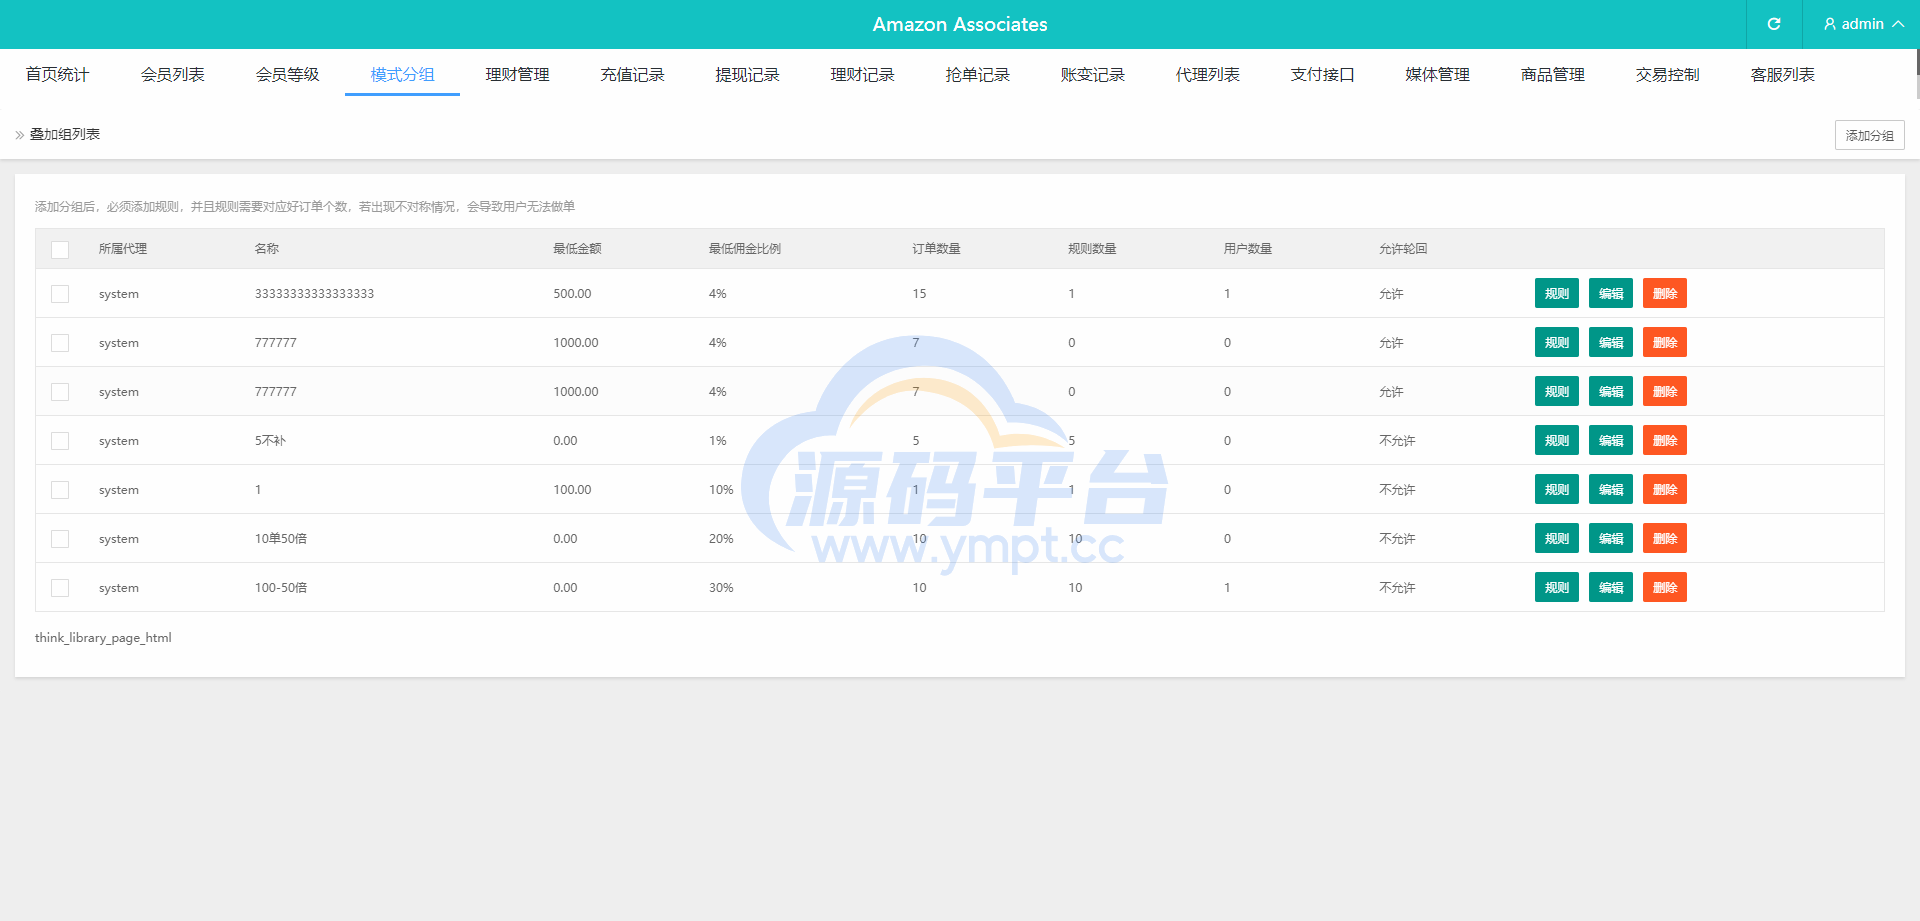Viewport: 1920px width, 921px height.
Task: Check the row with 最低金额 100.00
Action: [60, 490]
